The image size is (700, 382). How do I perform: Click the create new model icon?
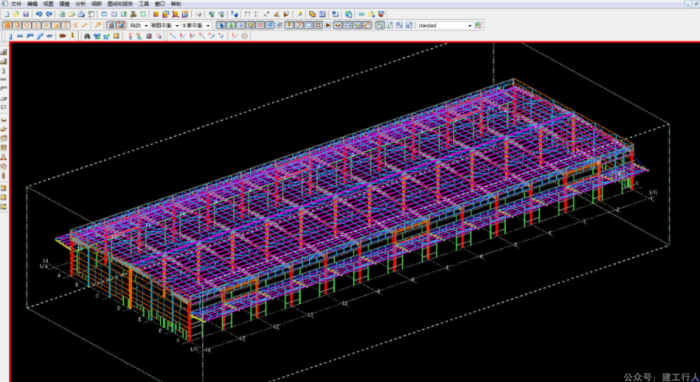6,15
